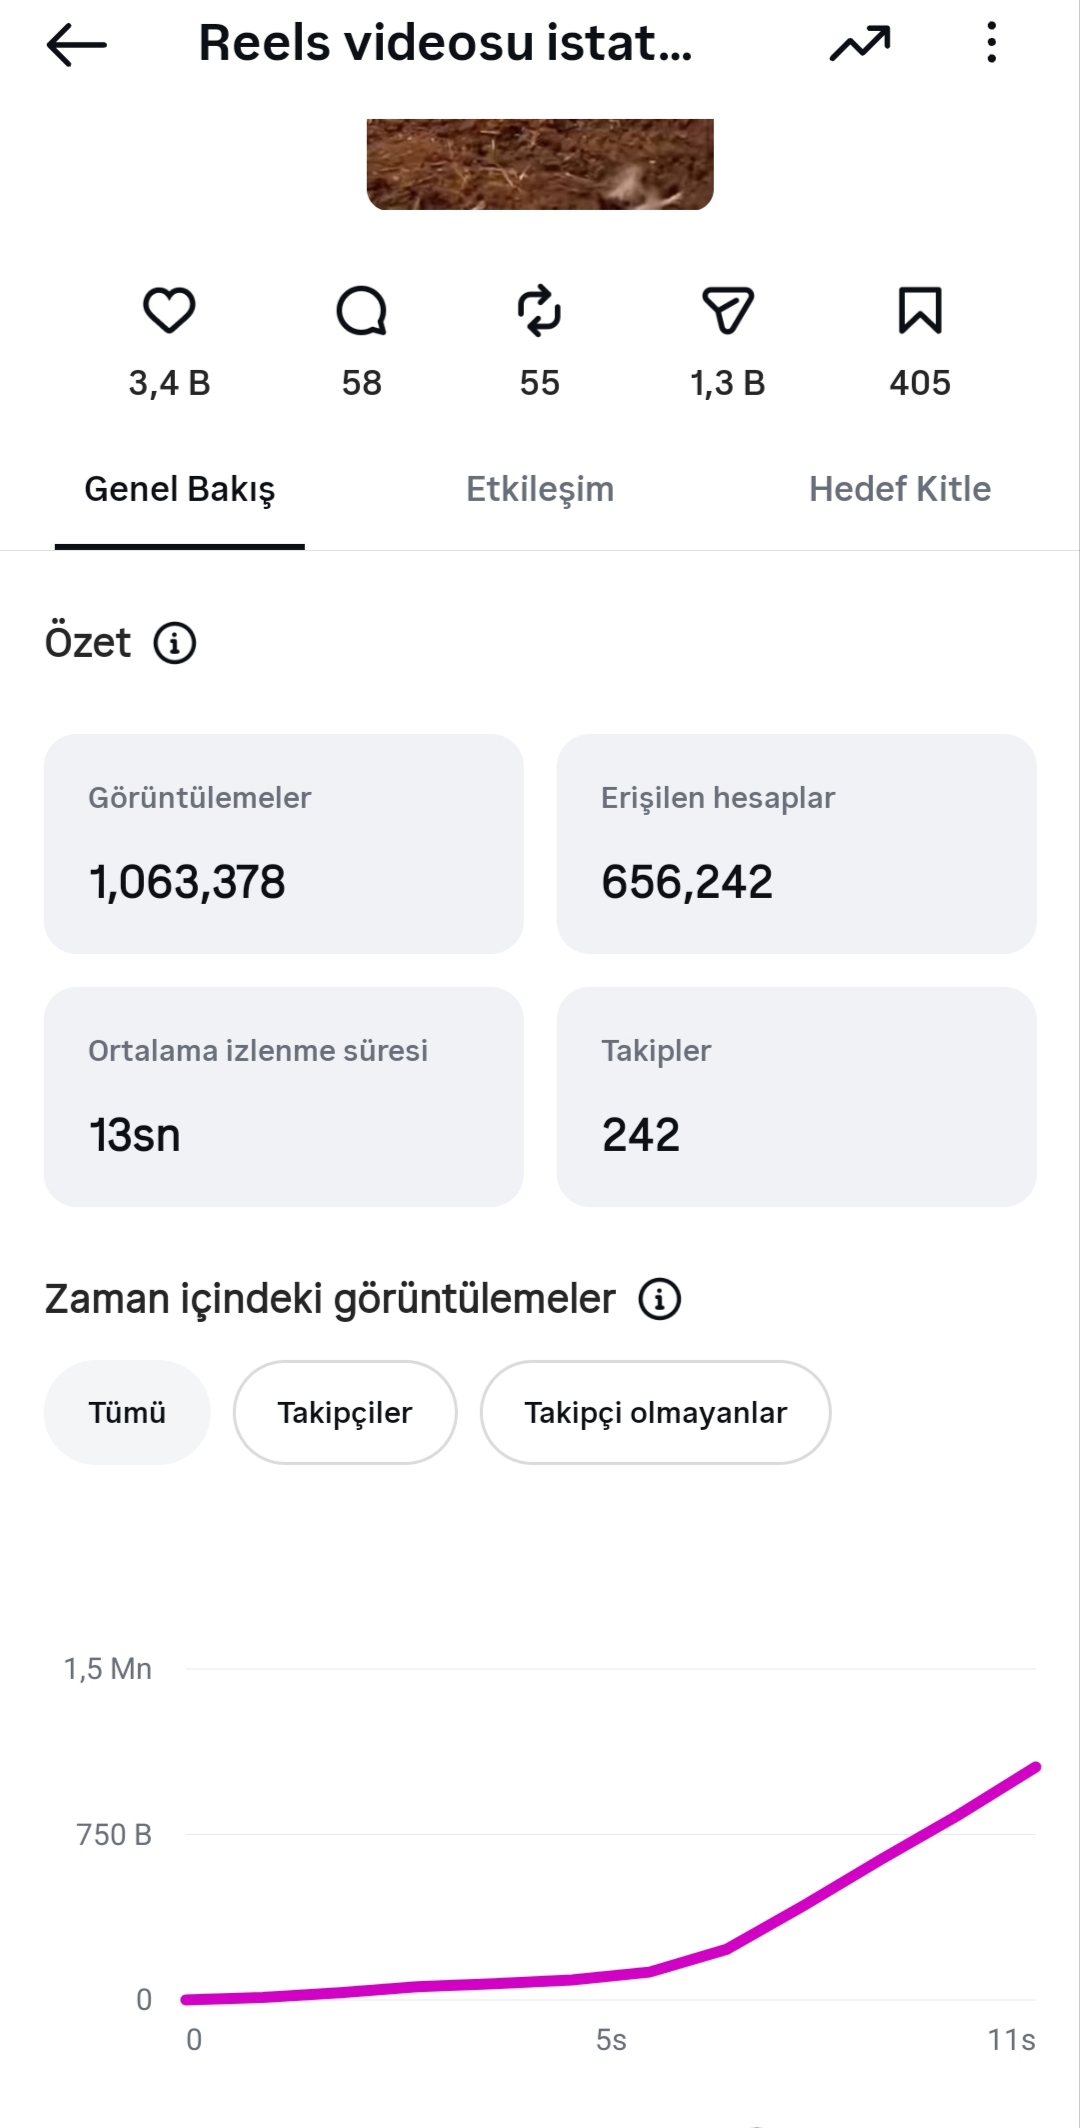The height and width of the screenshot is (2128, 1080).
Task: Open the Erişilen hesaplar summary card
Action: 797,844
